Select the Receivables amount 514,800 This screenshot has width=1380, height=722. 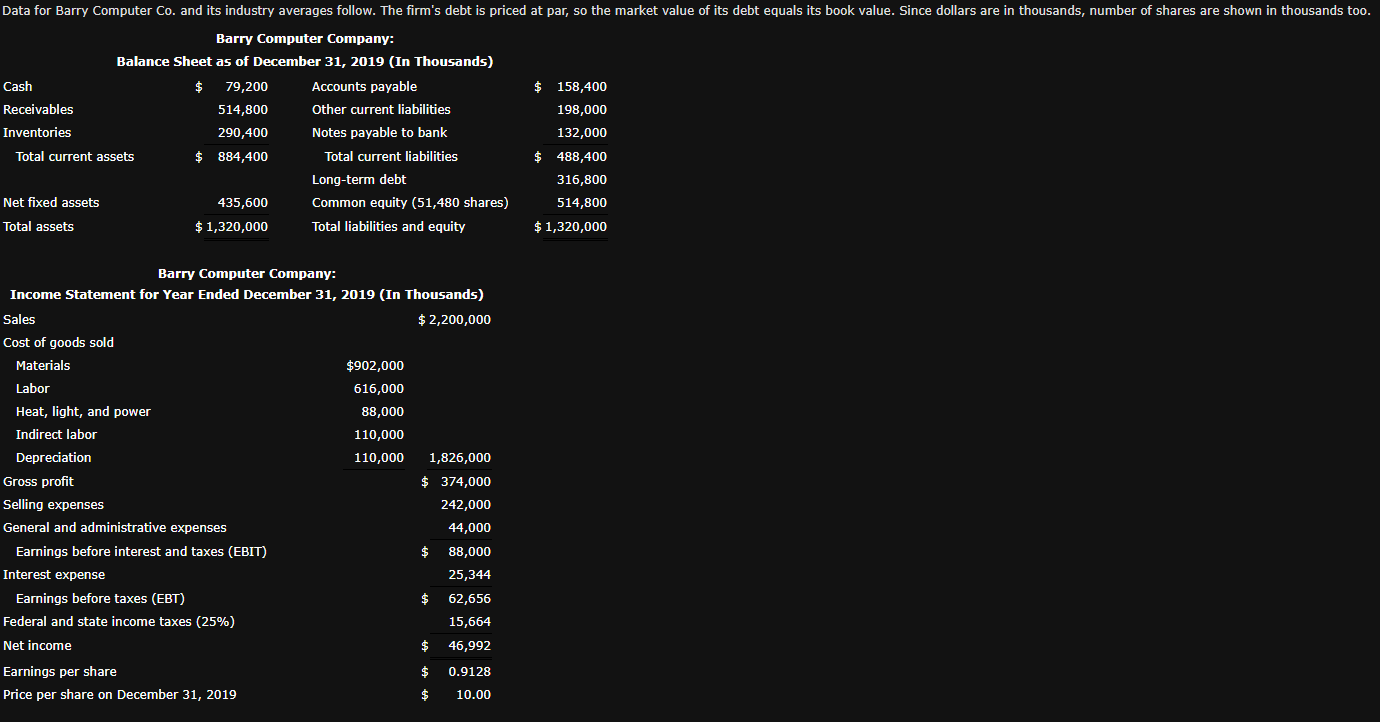[243, 110]
